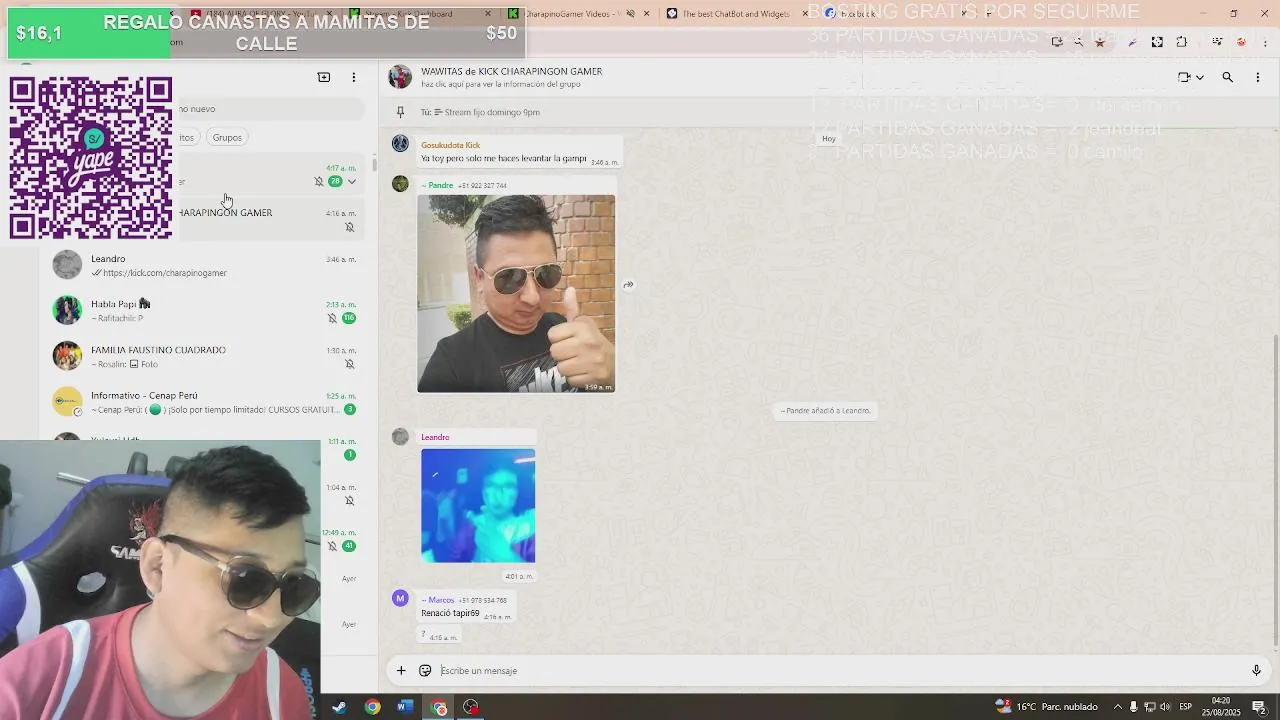Open Word from the taskbar

coord(404,707)
